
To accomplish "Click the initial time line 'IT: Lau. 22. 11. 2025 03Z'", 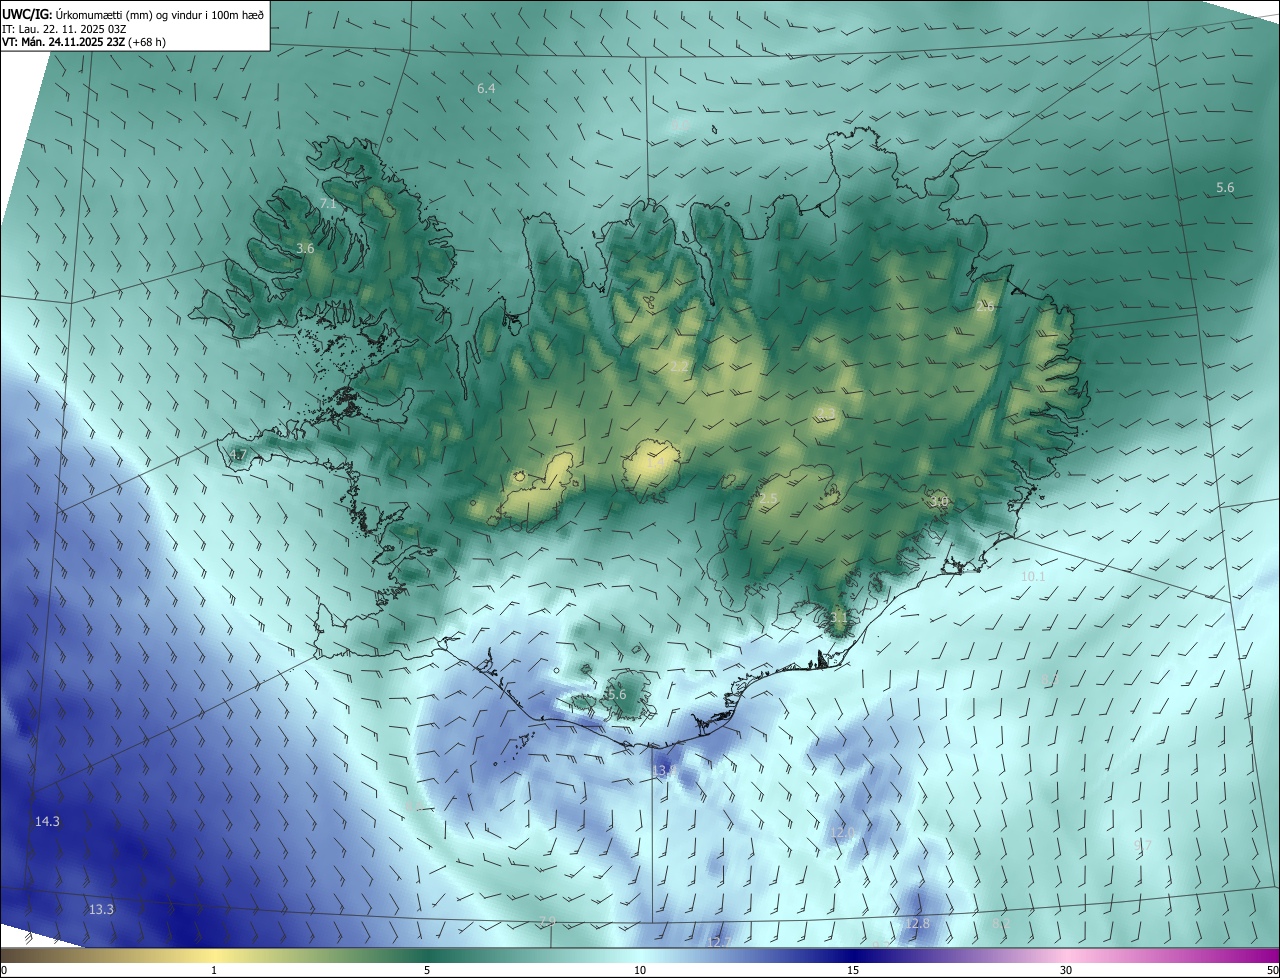I will tap(64, 29).
